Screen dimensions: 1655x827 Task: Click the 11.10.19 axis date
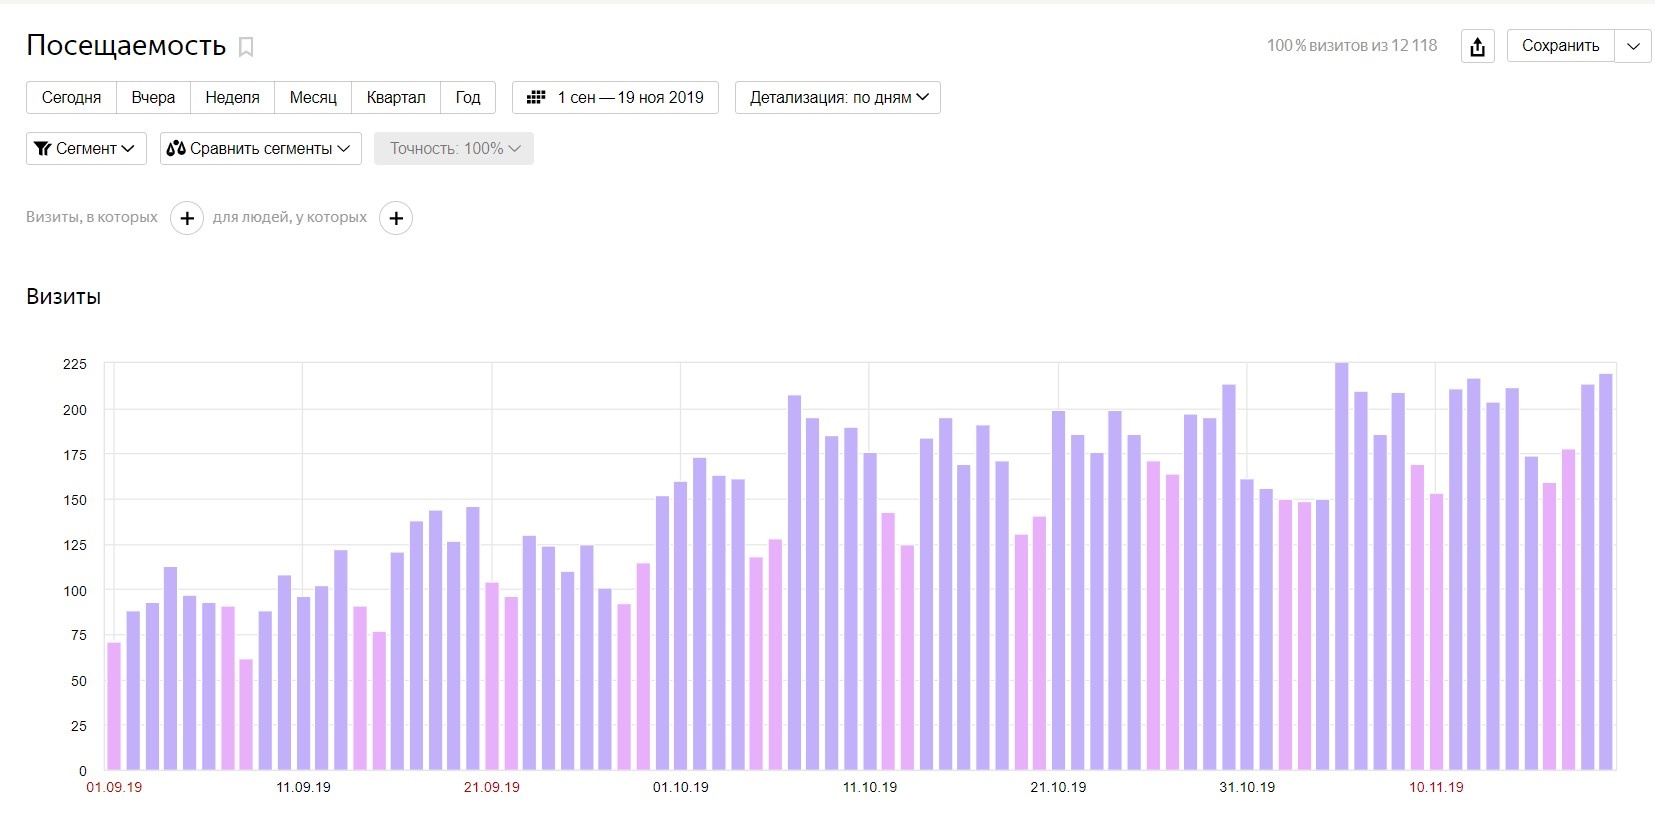(870, 787)
